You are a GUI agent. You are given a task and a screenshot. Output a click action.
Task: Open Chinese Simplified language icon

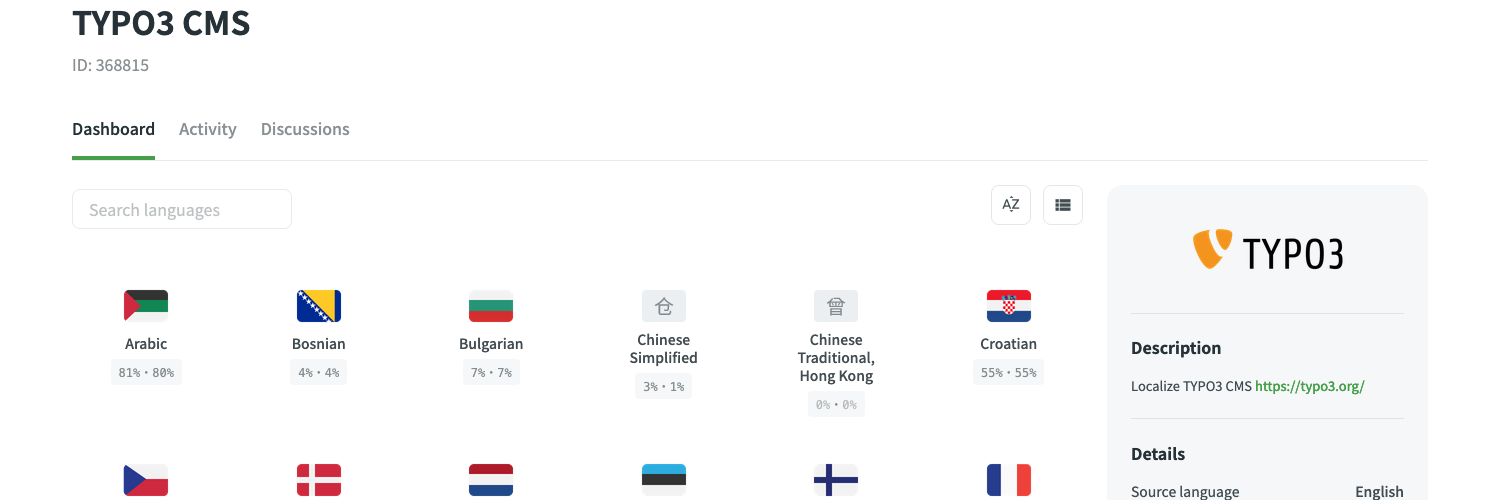pyautogui.click(x=664, y=305)
